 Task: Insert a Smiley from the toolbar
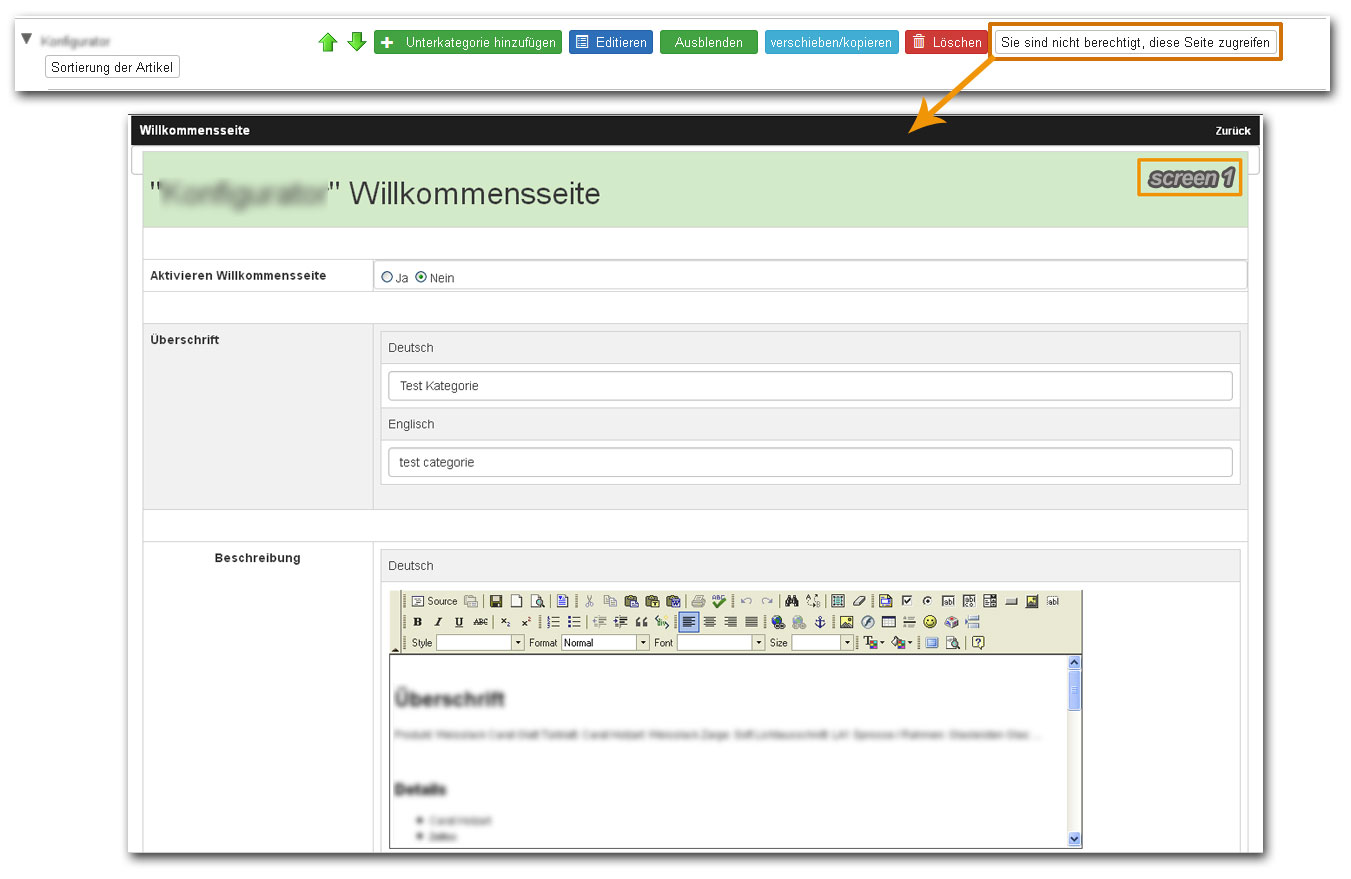929,622
